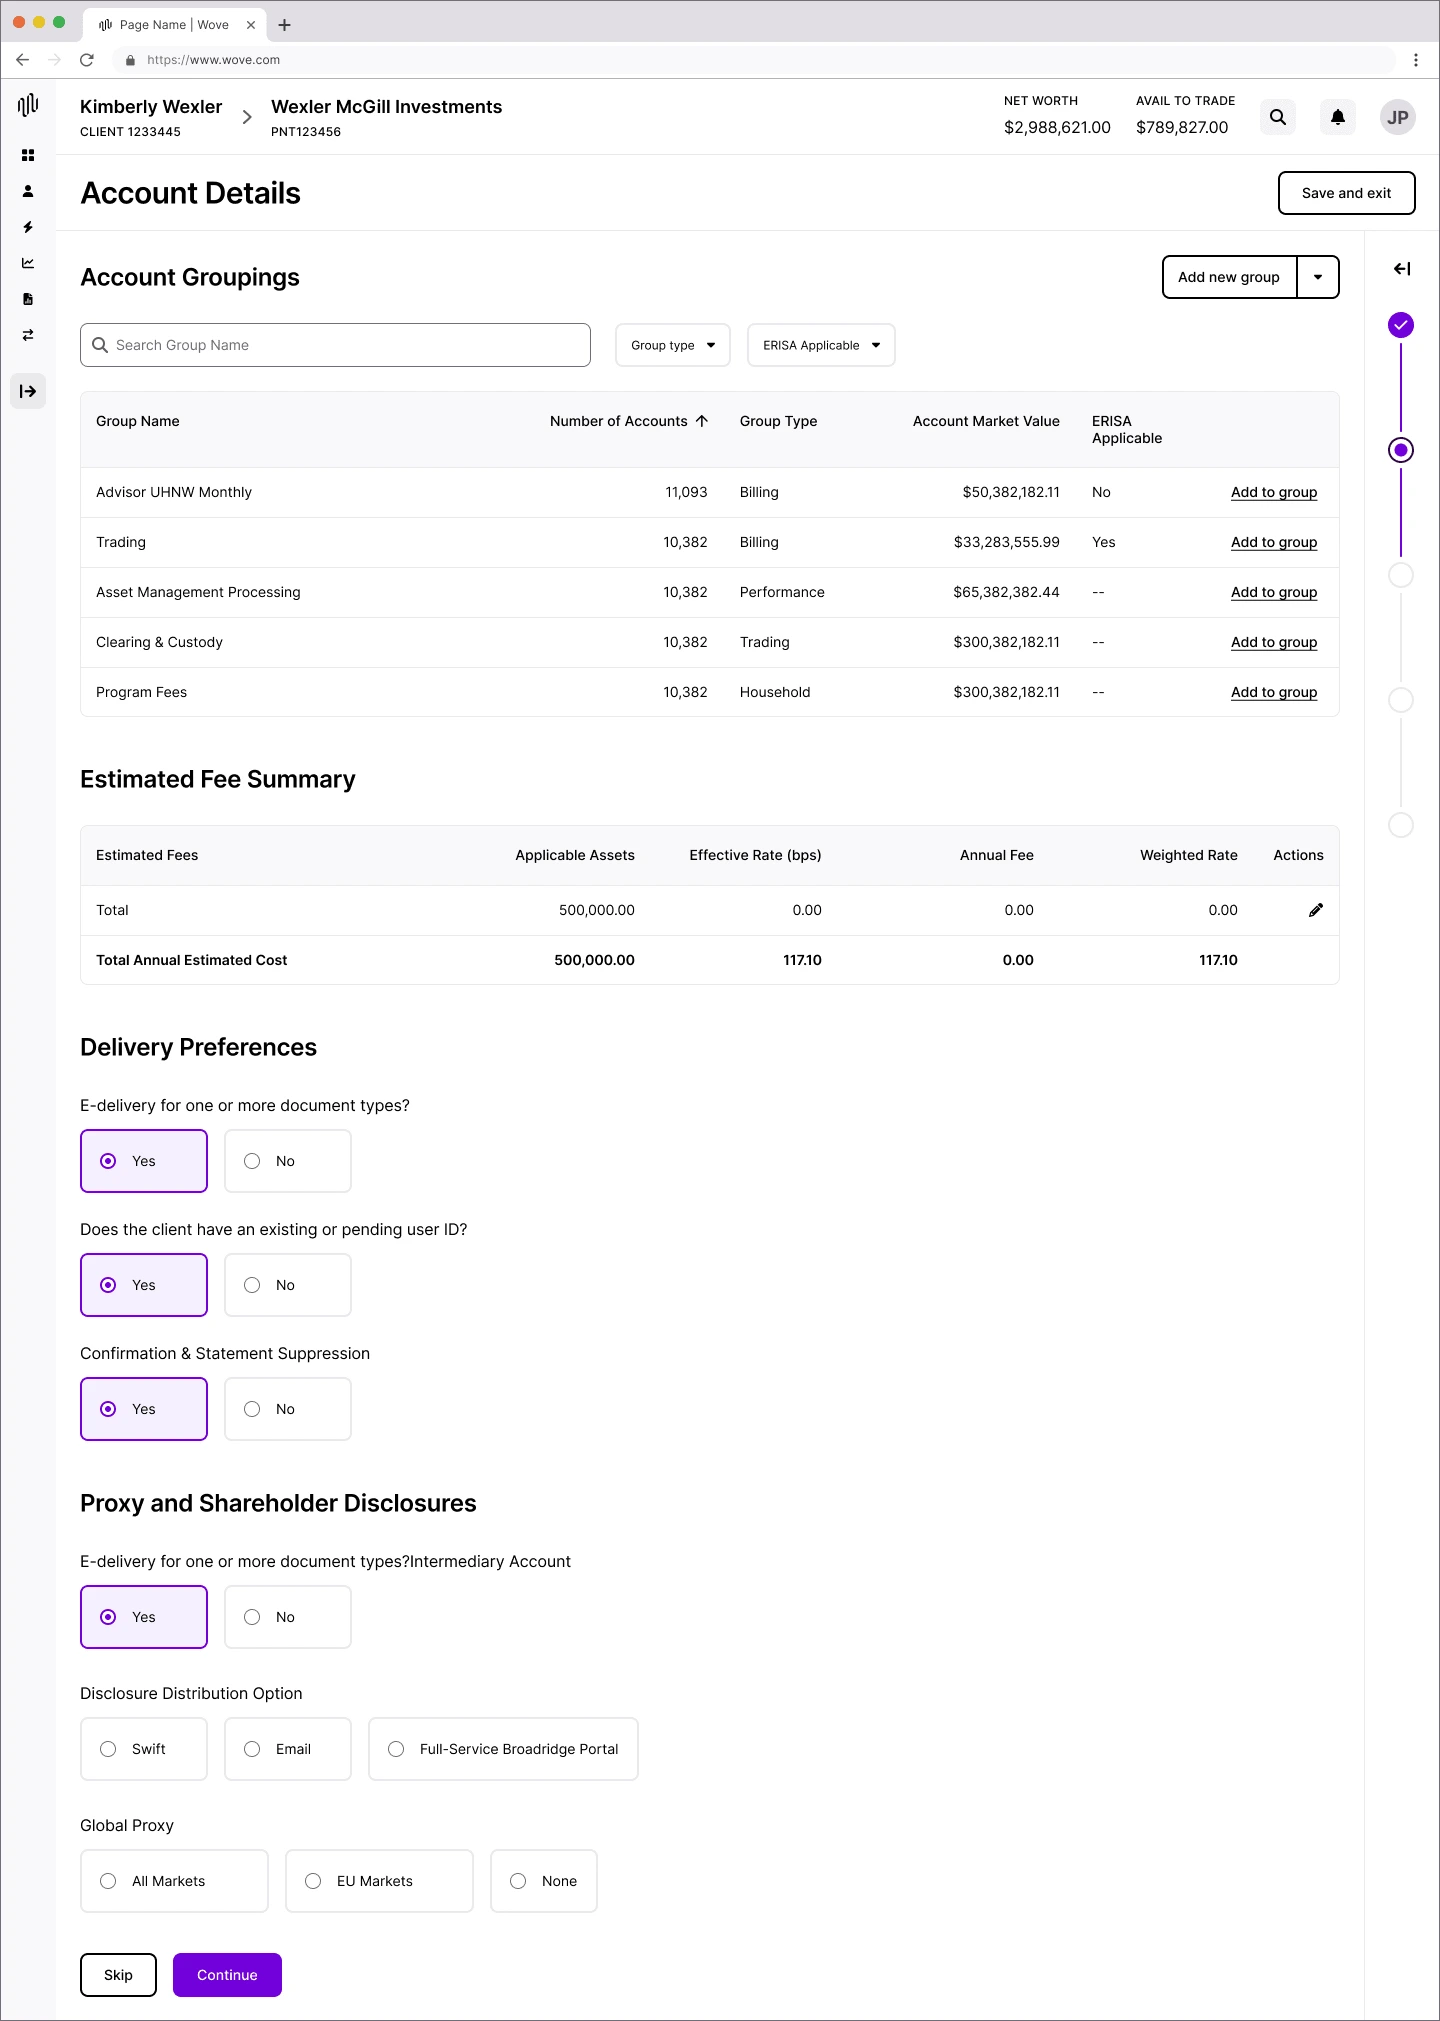Open the ERISA Applicable filter dropdown
Image resolution: width=1440 pixels, height=2021 pixels.
point(821,345)
